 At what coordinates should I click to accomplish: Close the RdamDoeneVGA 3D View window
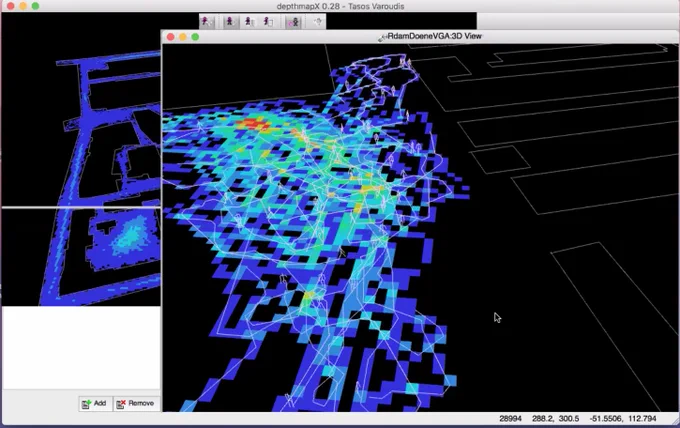tap(171, 37)
